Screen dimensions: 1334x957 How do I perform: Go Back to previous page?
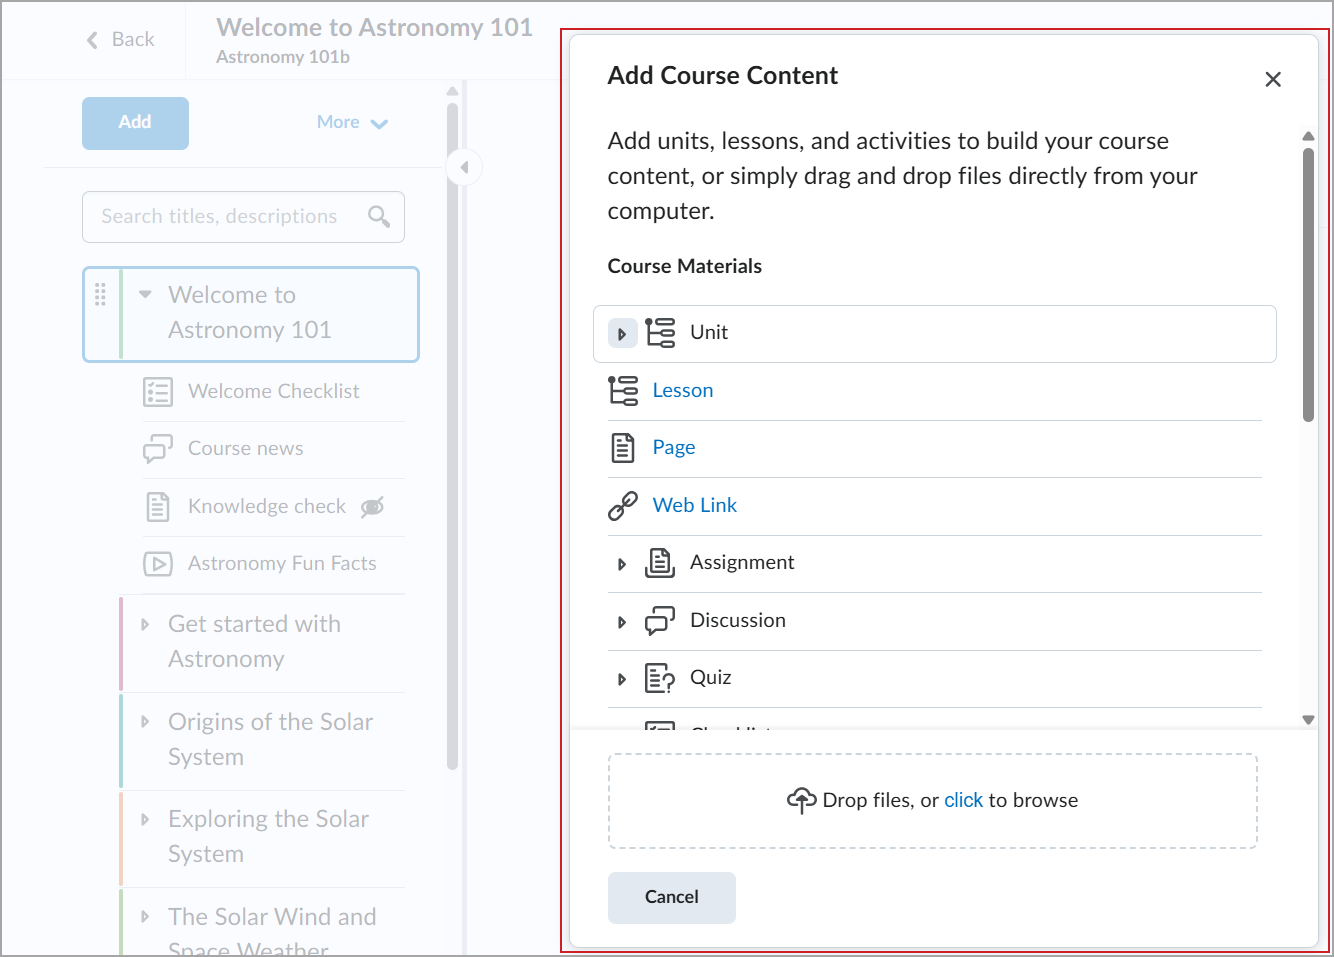coord(121,40)
